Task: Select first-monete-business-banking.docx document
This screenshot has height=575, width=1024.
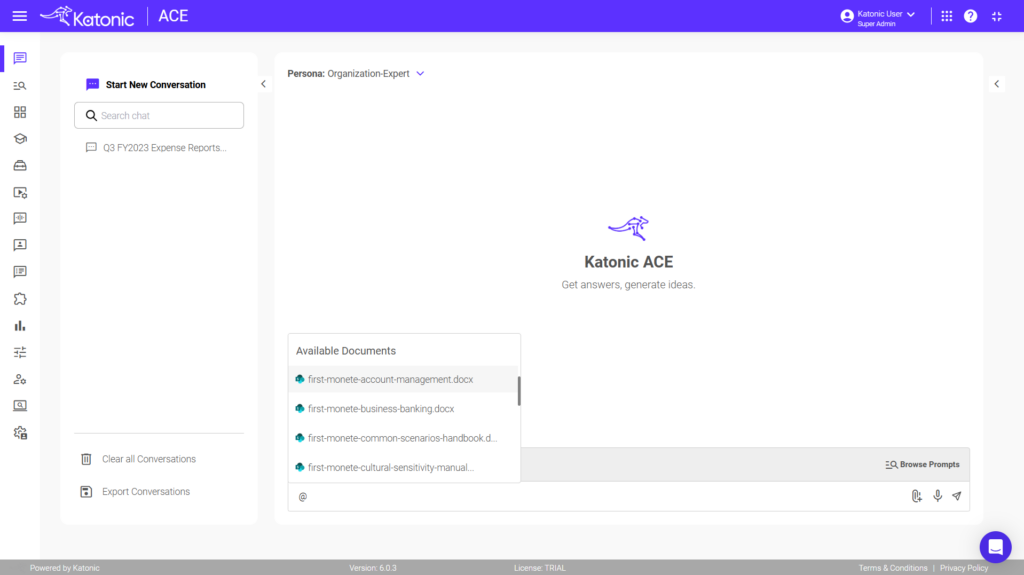Action: [x=403, y=409]
